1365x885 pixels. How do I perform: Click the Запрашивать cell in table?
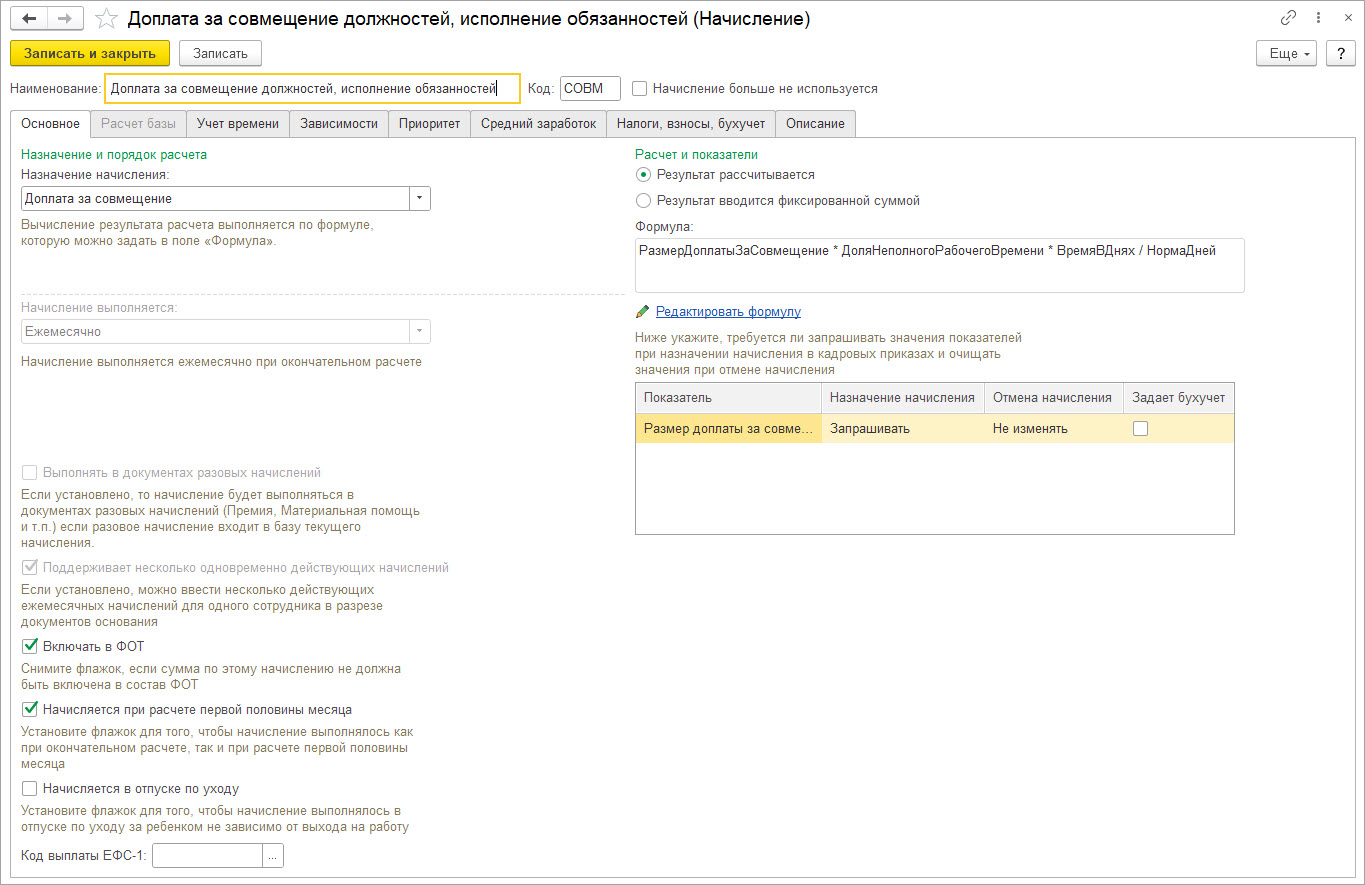[903, 428]
